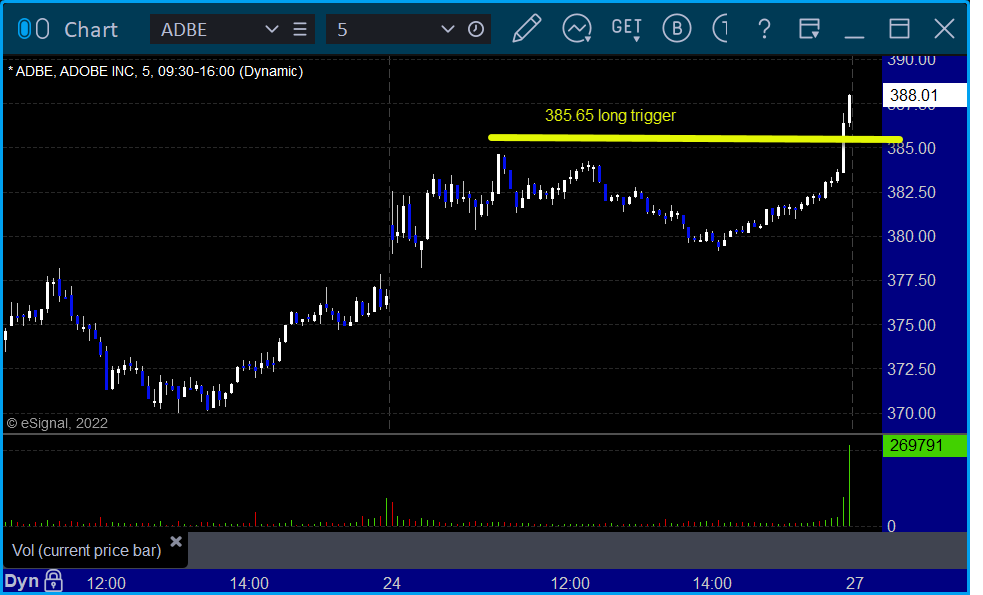Open the GET dropdown menu
The image size is (983, 595).
coord(626,29)
